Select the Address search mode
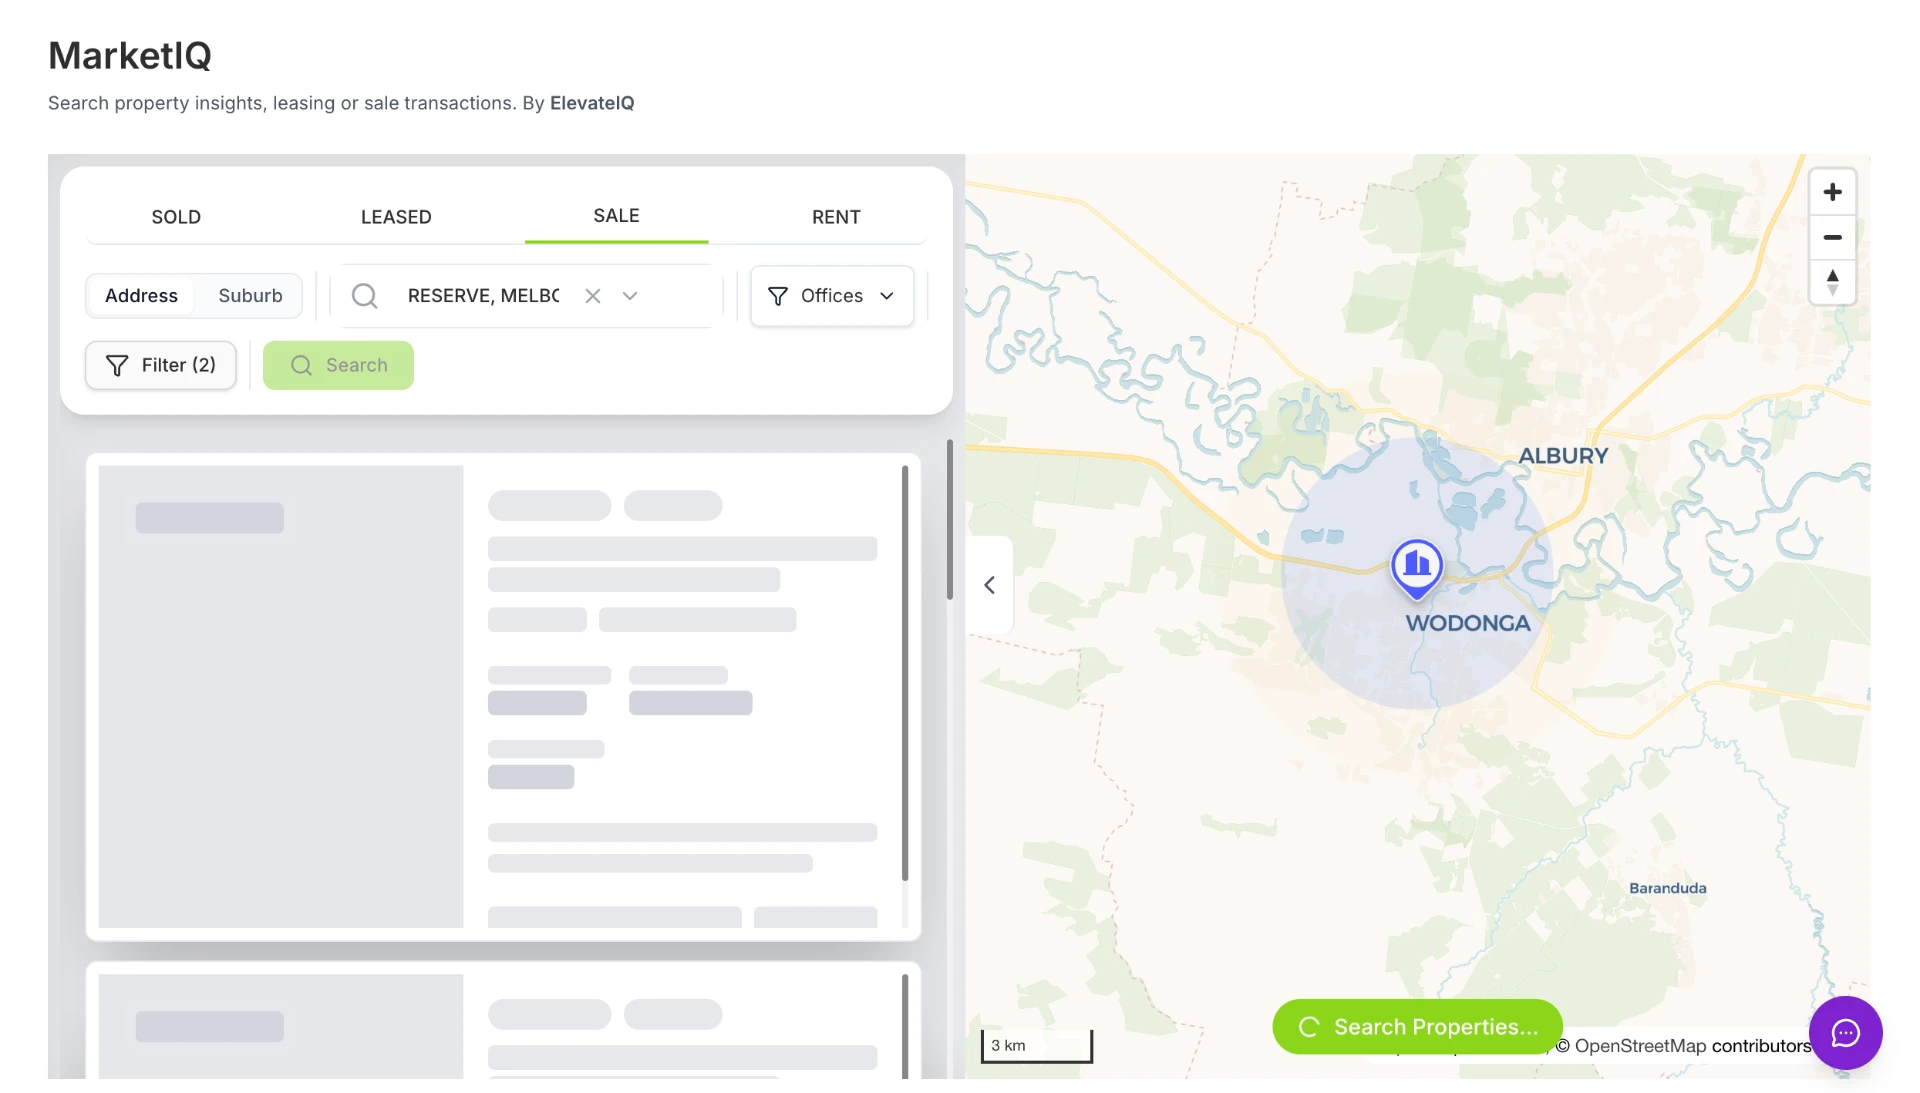The image size is (1920, 1093). coord(141,296)
